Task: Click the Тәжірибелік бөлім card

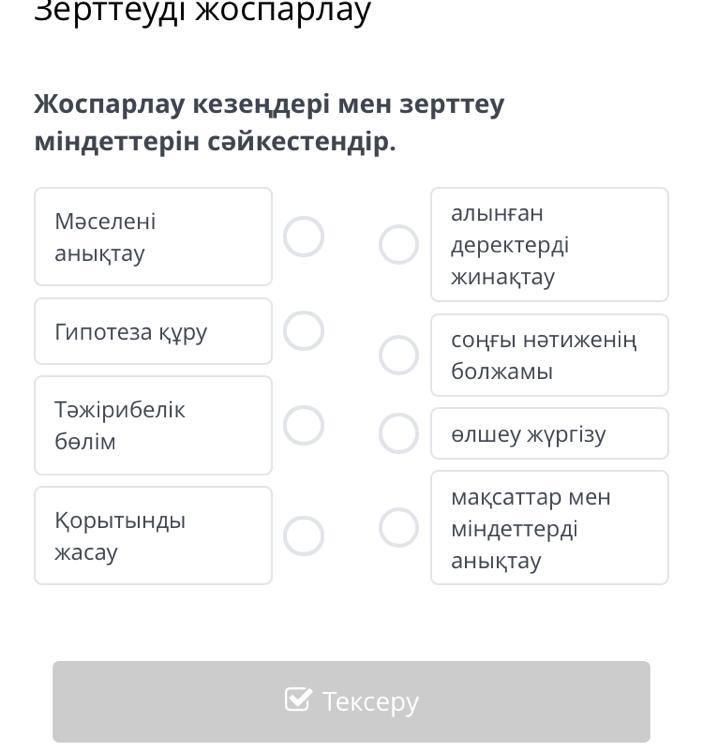Action: click(x=153, y=425)
